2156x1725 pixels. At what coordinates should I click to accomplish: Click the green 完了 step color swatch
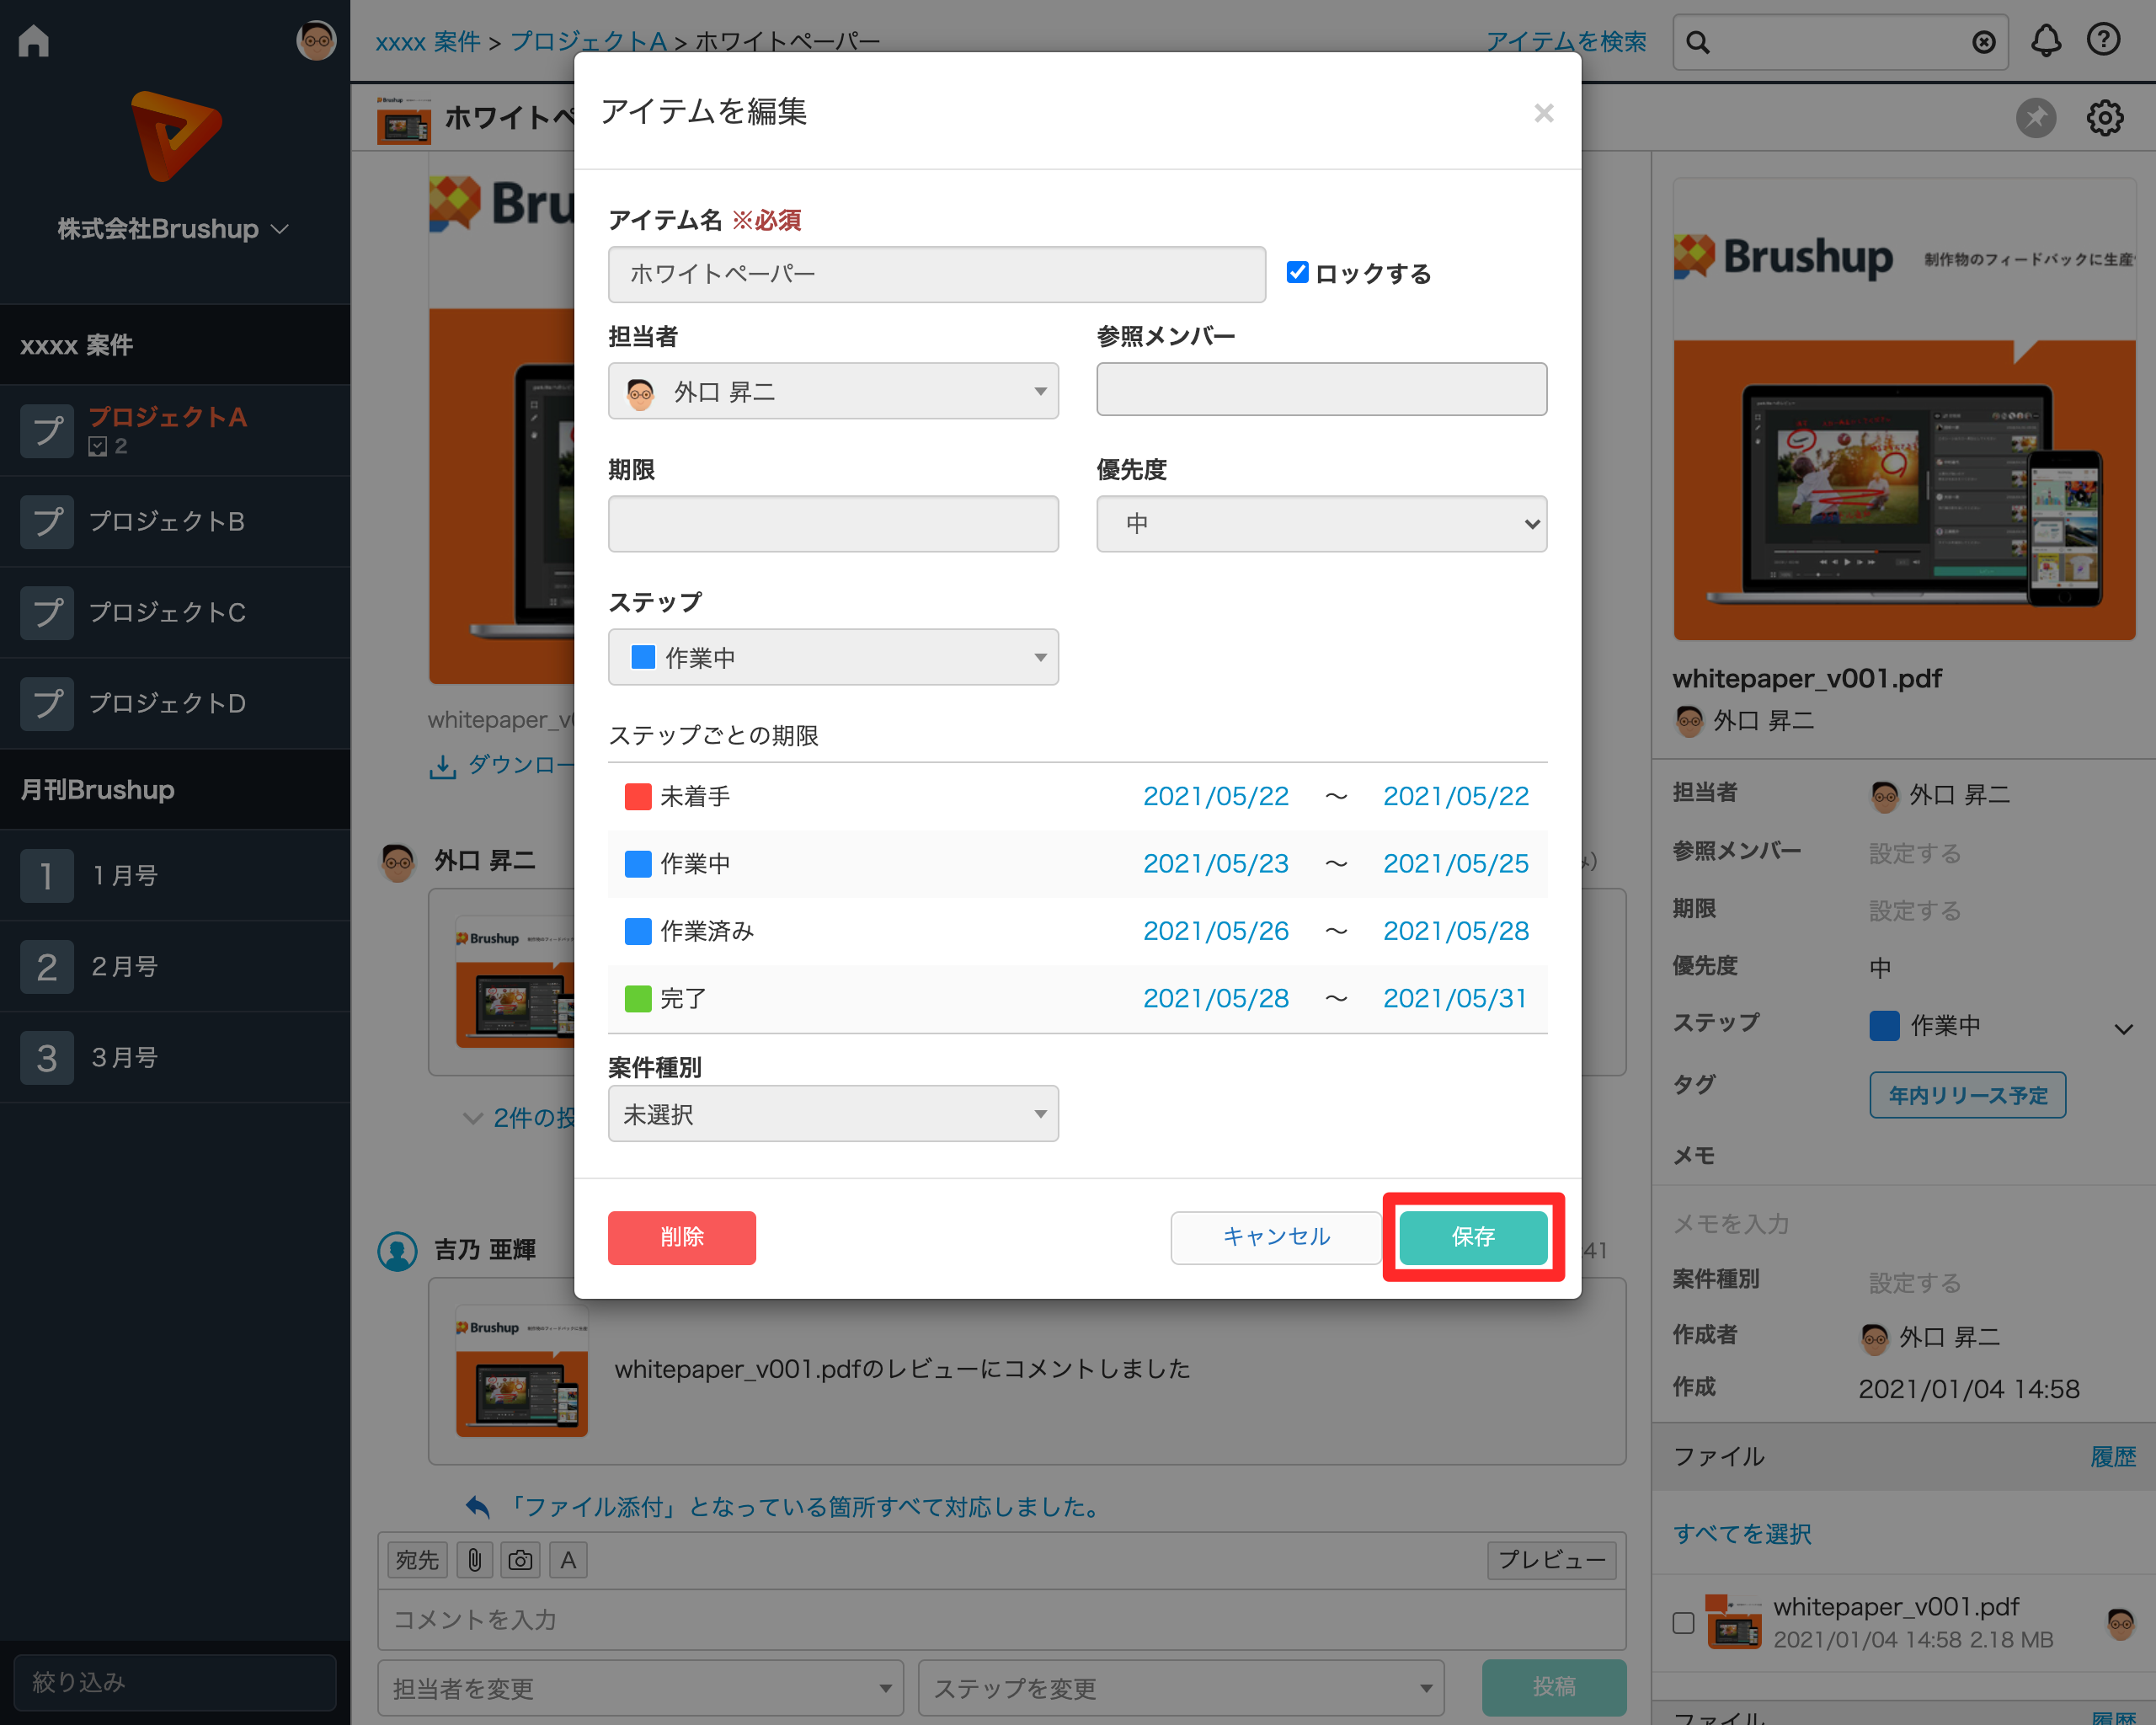[x=638, y=998]
